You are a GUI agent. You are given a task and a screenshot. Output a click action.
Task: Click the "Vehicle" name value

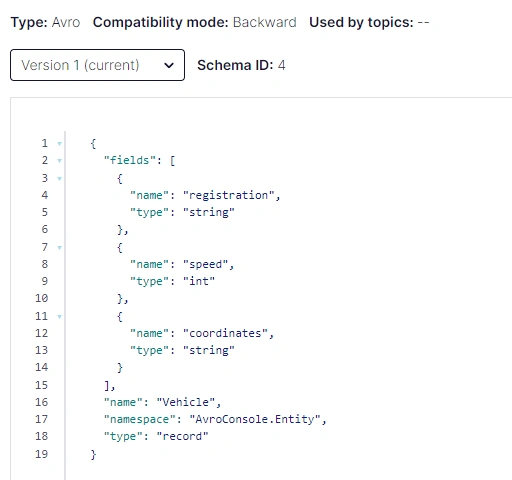tap(186, 402)
